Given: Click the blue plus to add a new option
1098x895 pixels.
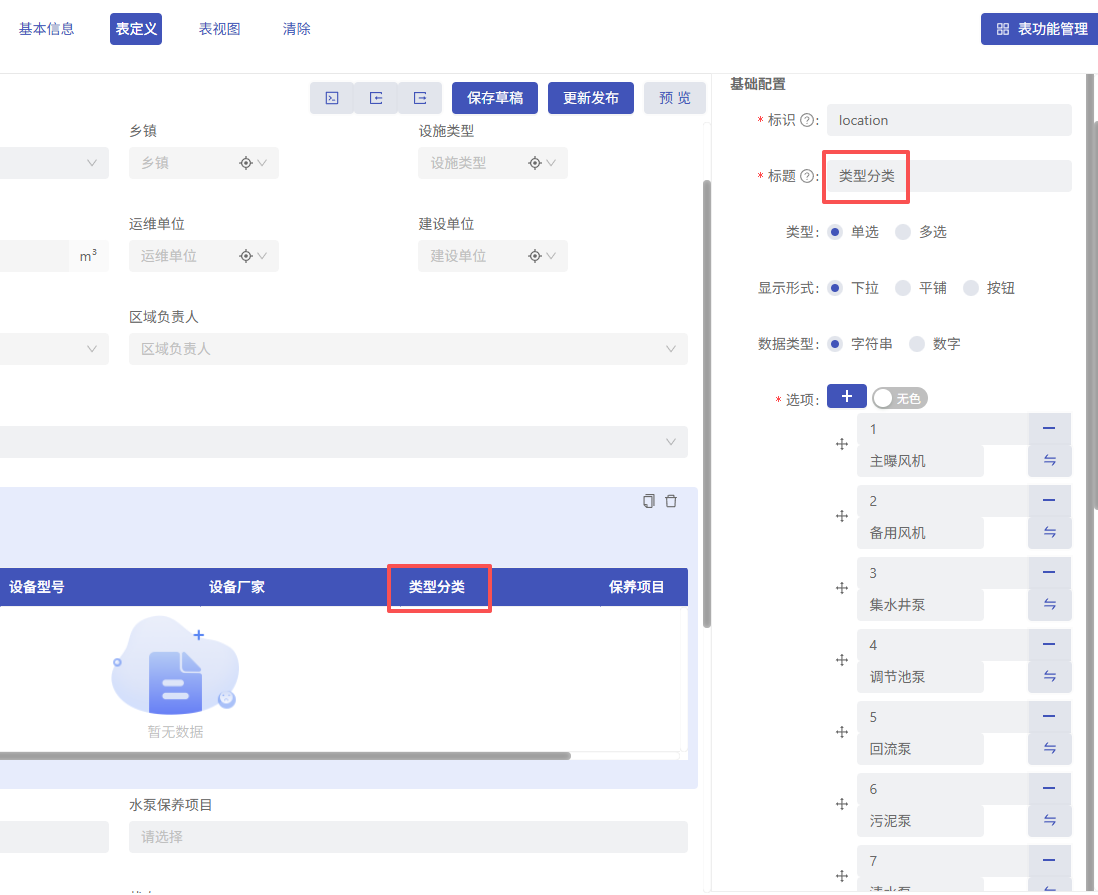Looking at the screenshot, I should click(846, 396).
